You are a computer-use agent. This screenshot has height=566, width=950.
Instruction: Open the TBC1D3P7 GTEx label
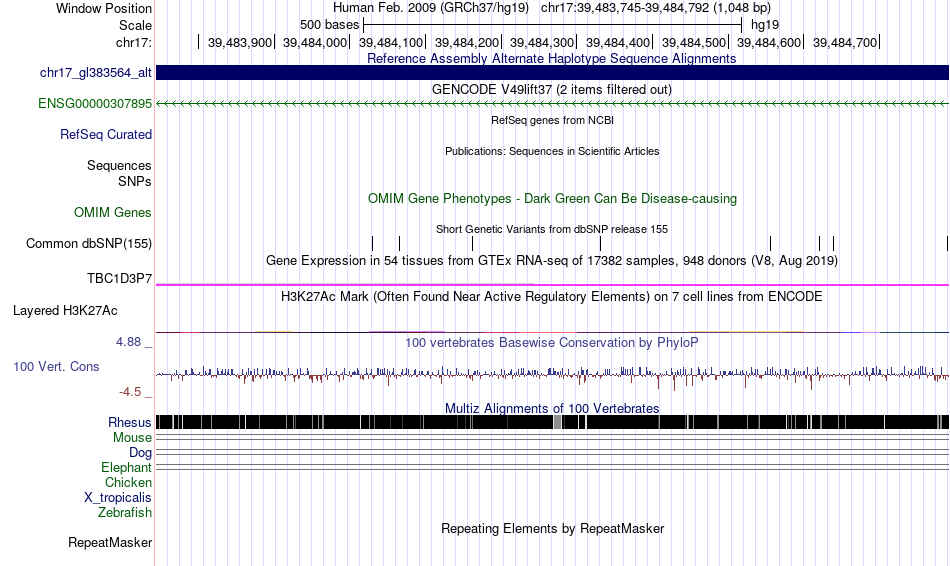(x=119, y=279)
